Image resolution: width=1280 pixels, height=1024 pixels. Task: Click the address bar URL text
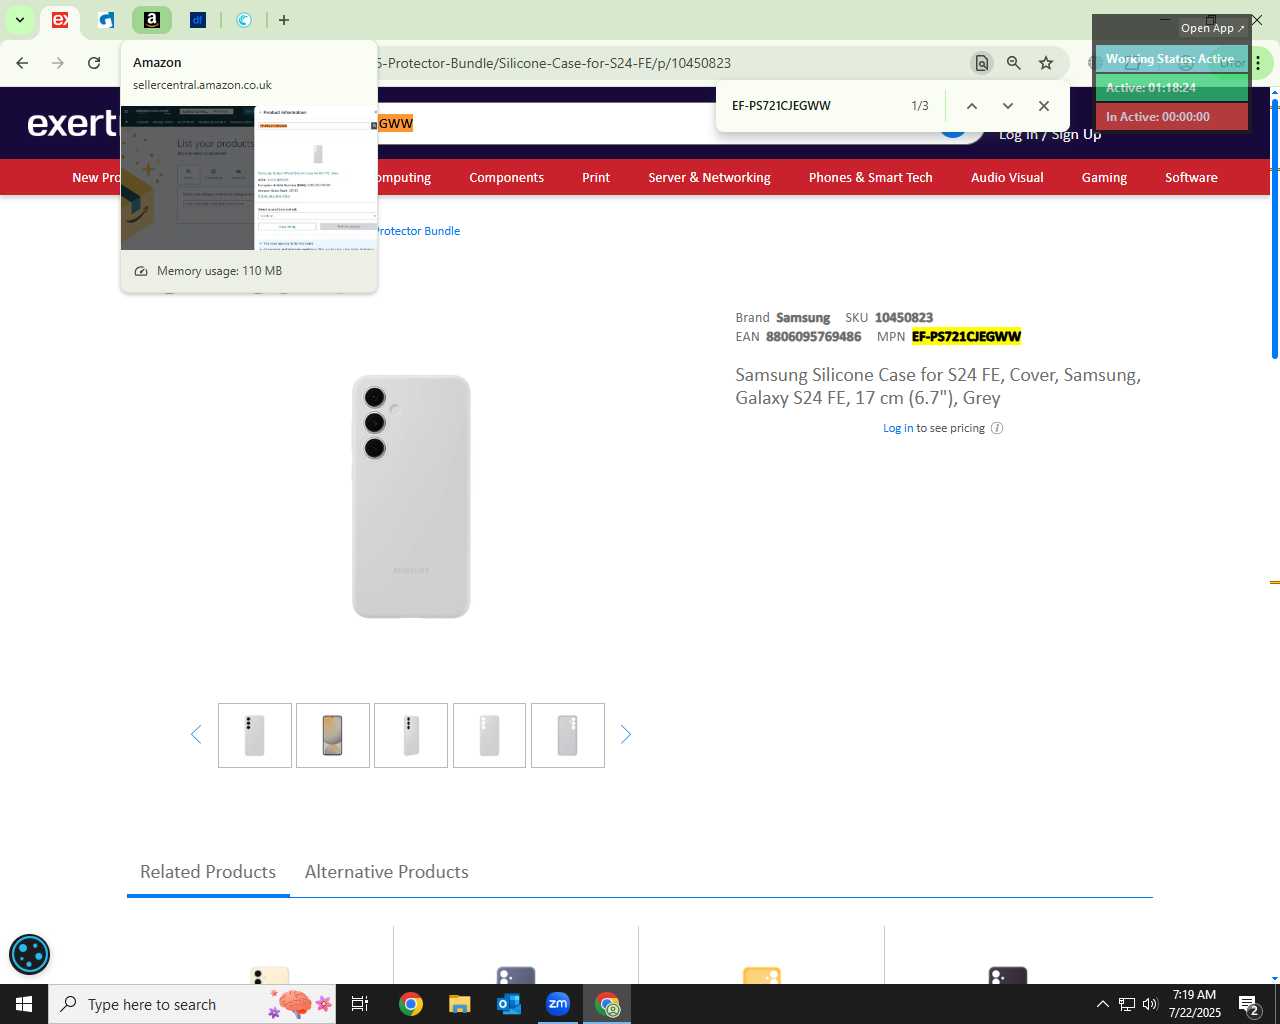pyautogui.click(x=554, y=63)
